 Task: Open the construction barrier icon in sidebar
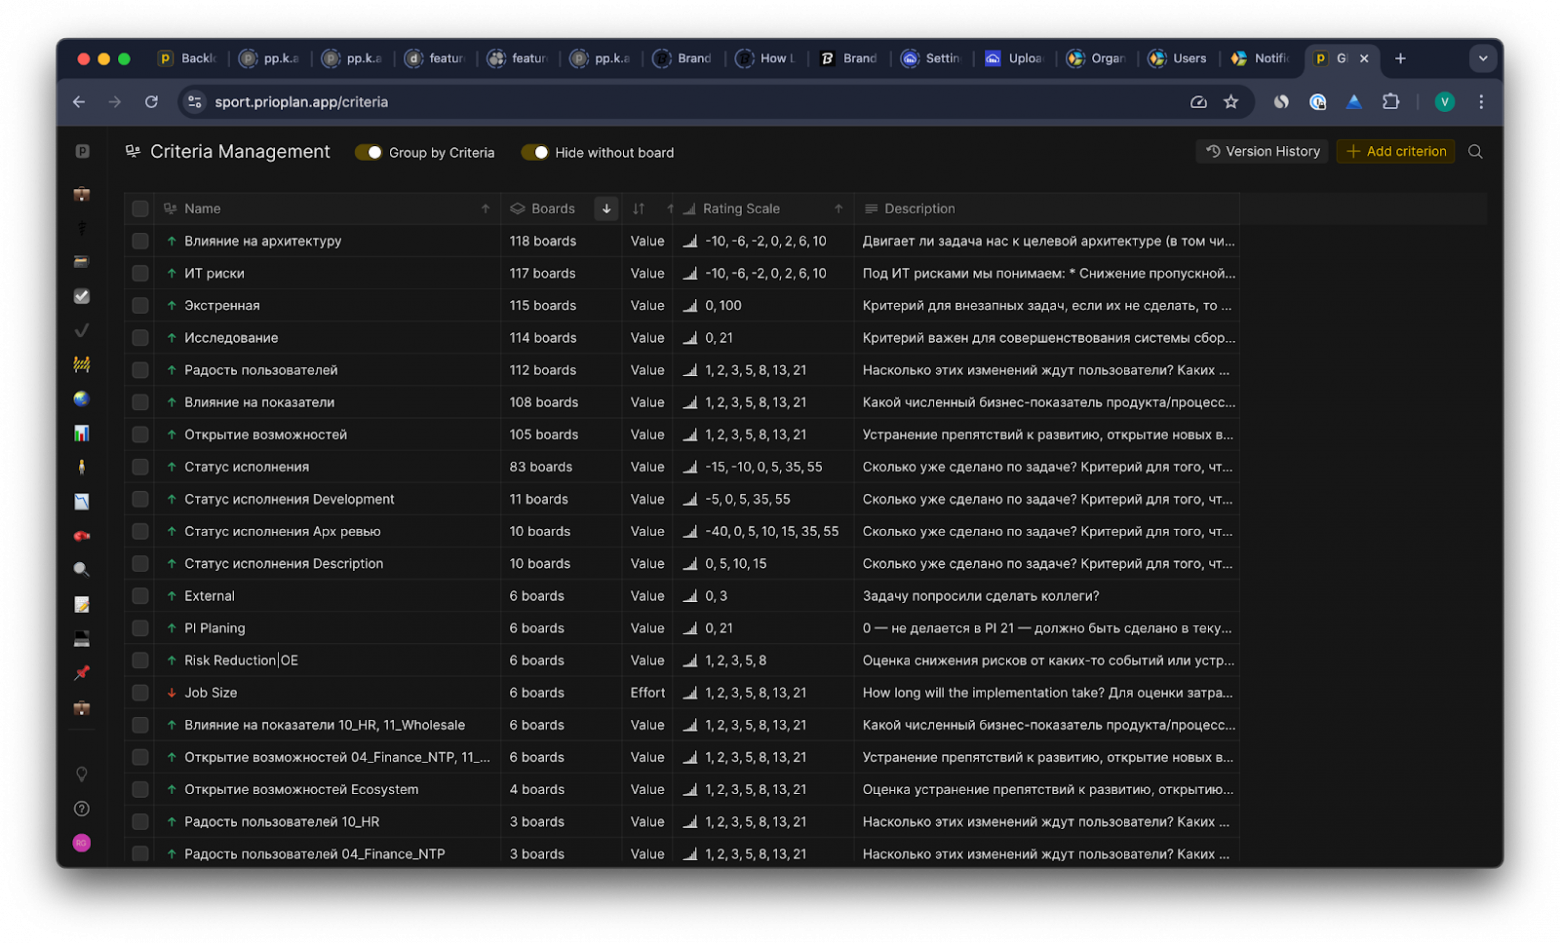click(x=82, y=364)
